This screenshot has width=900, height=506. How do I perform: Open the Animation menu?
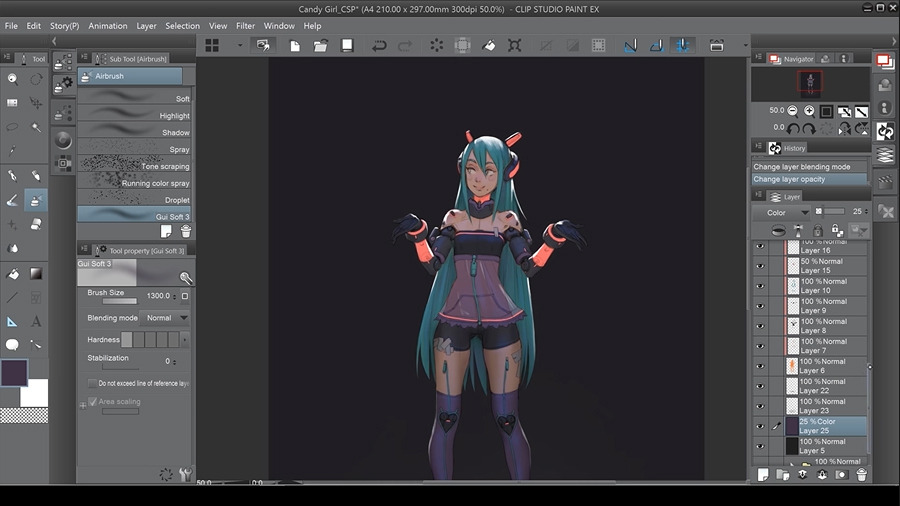point(108,26)
